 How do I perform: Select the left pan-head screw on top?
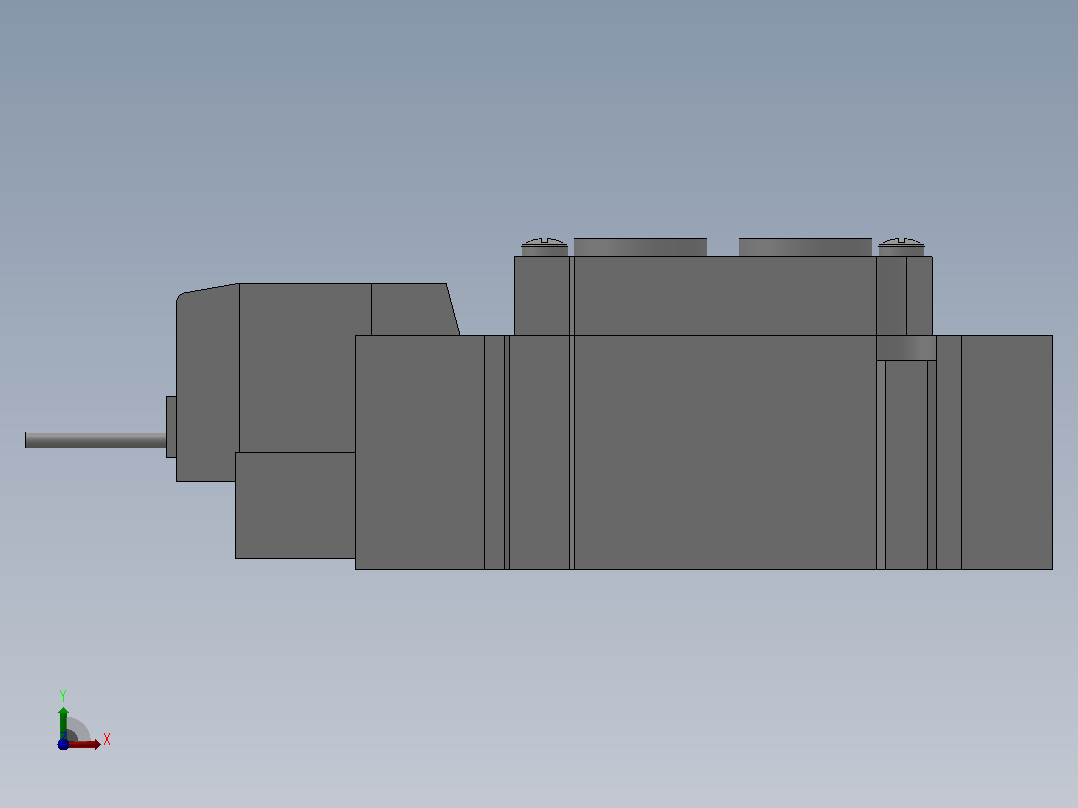(544, 247)
